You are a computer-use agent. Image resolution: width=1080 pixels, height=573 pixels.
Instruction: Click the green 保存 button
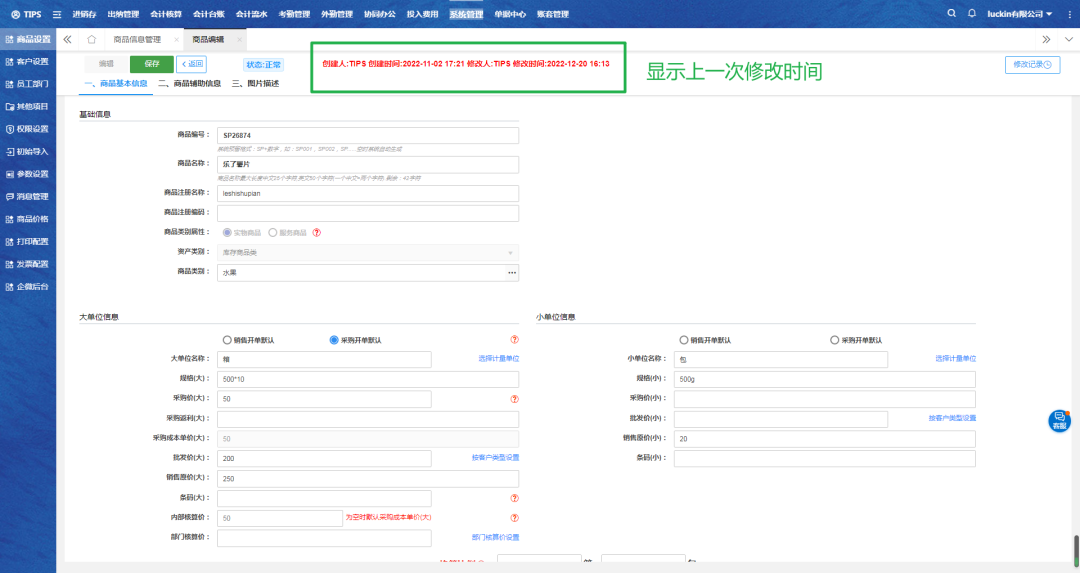(151, 64)
